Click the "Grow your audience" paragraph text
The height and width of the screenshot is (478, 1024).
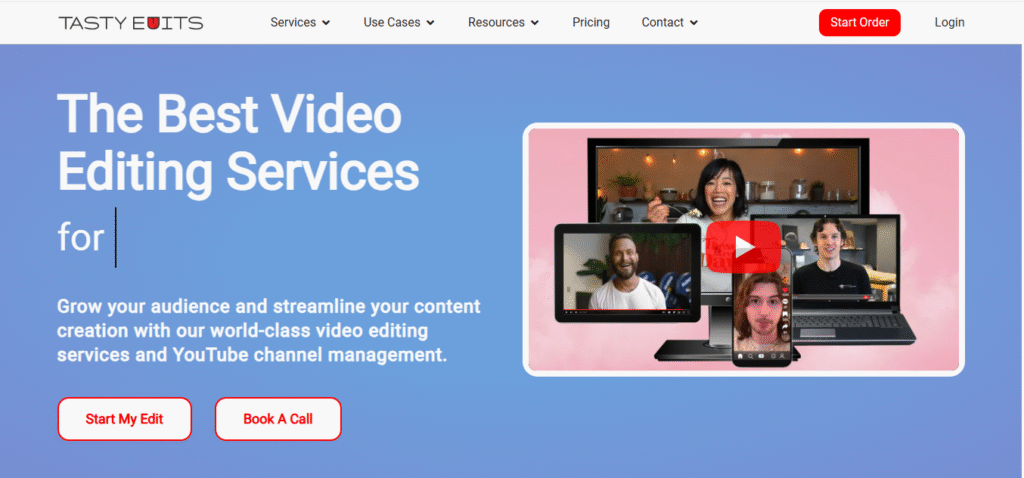(268, 331)
